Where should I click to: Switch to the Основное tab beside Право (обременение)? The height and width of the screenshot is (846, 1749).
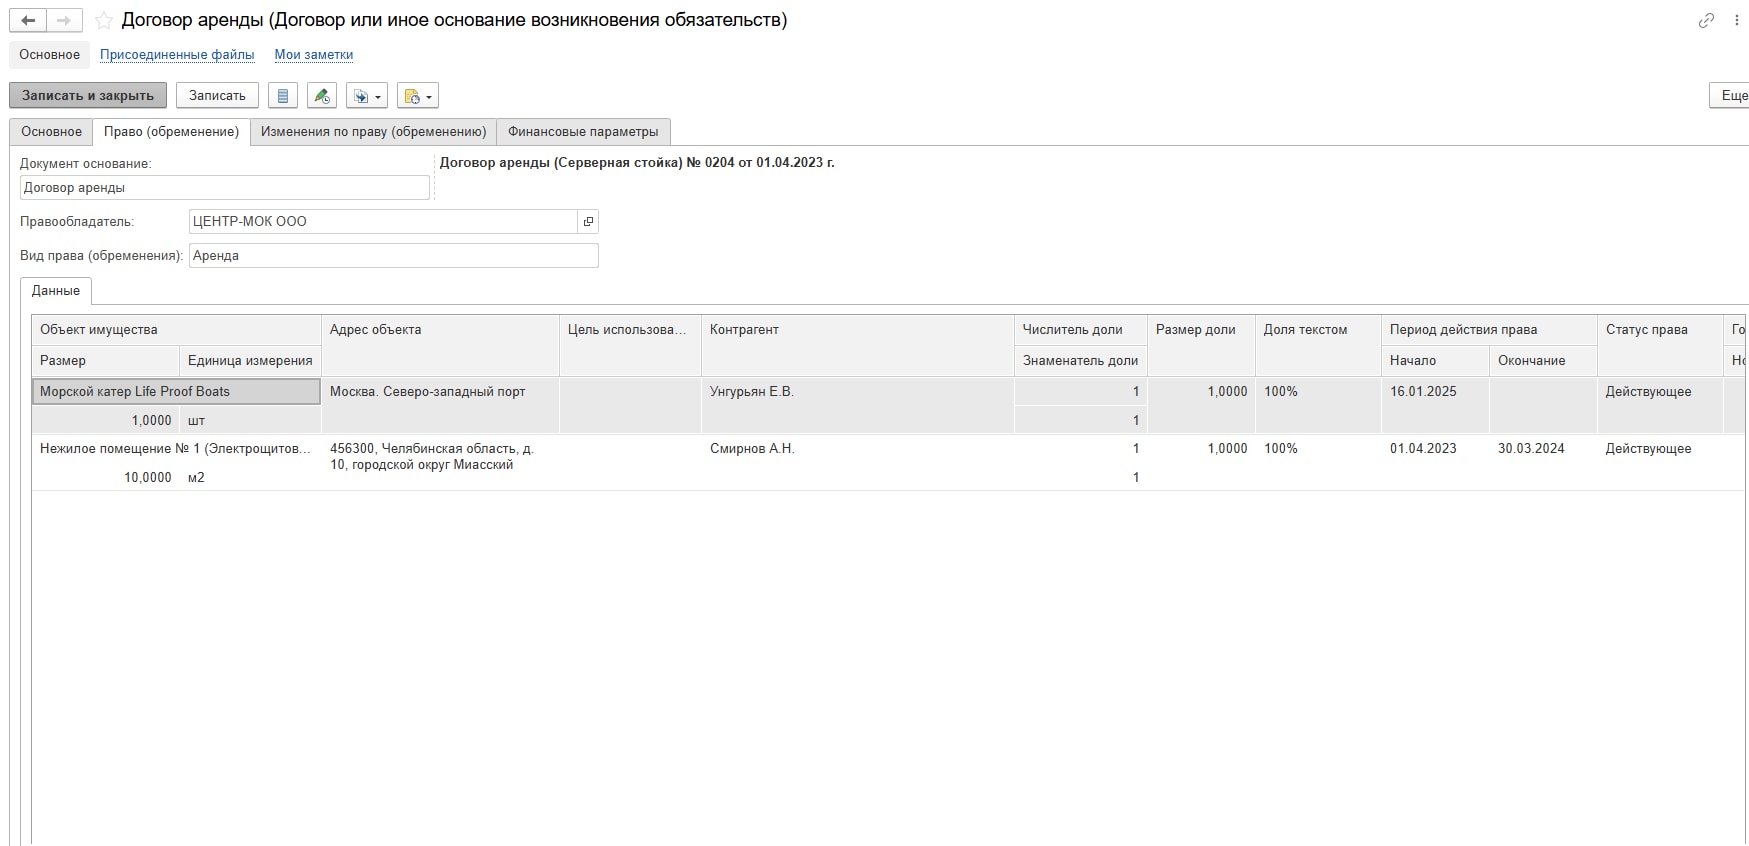click(x=51, y=132)
